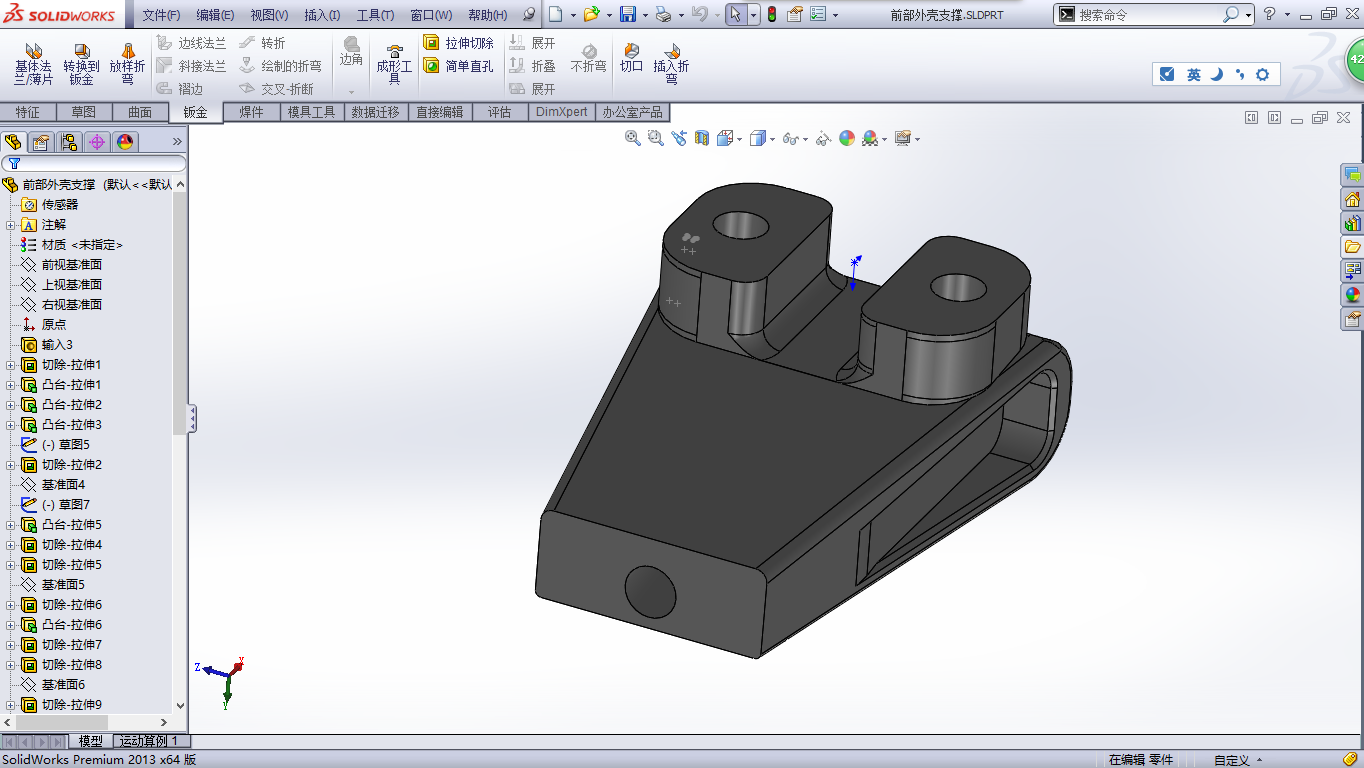Open the DisplayManager panel tab
This screenshot has width=1364, height=768.
click(125, 142)
